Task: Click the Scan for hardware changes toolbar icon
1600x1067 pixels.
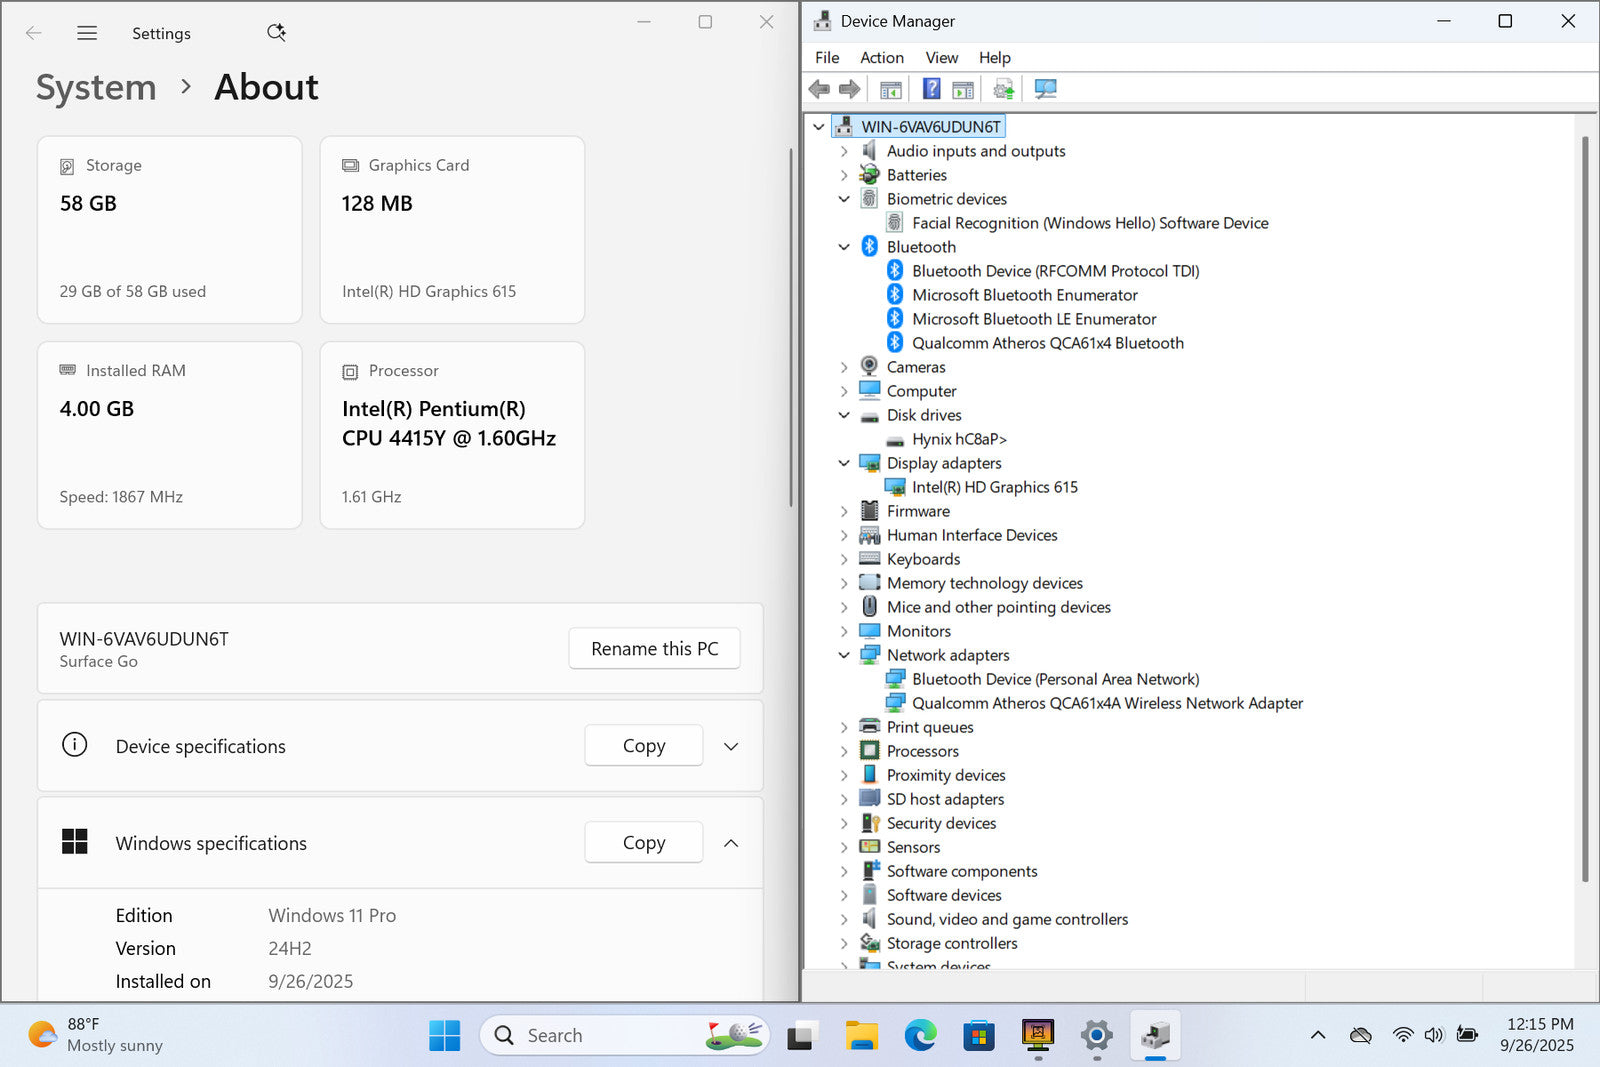Action: (x=1045, y=89)
